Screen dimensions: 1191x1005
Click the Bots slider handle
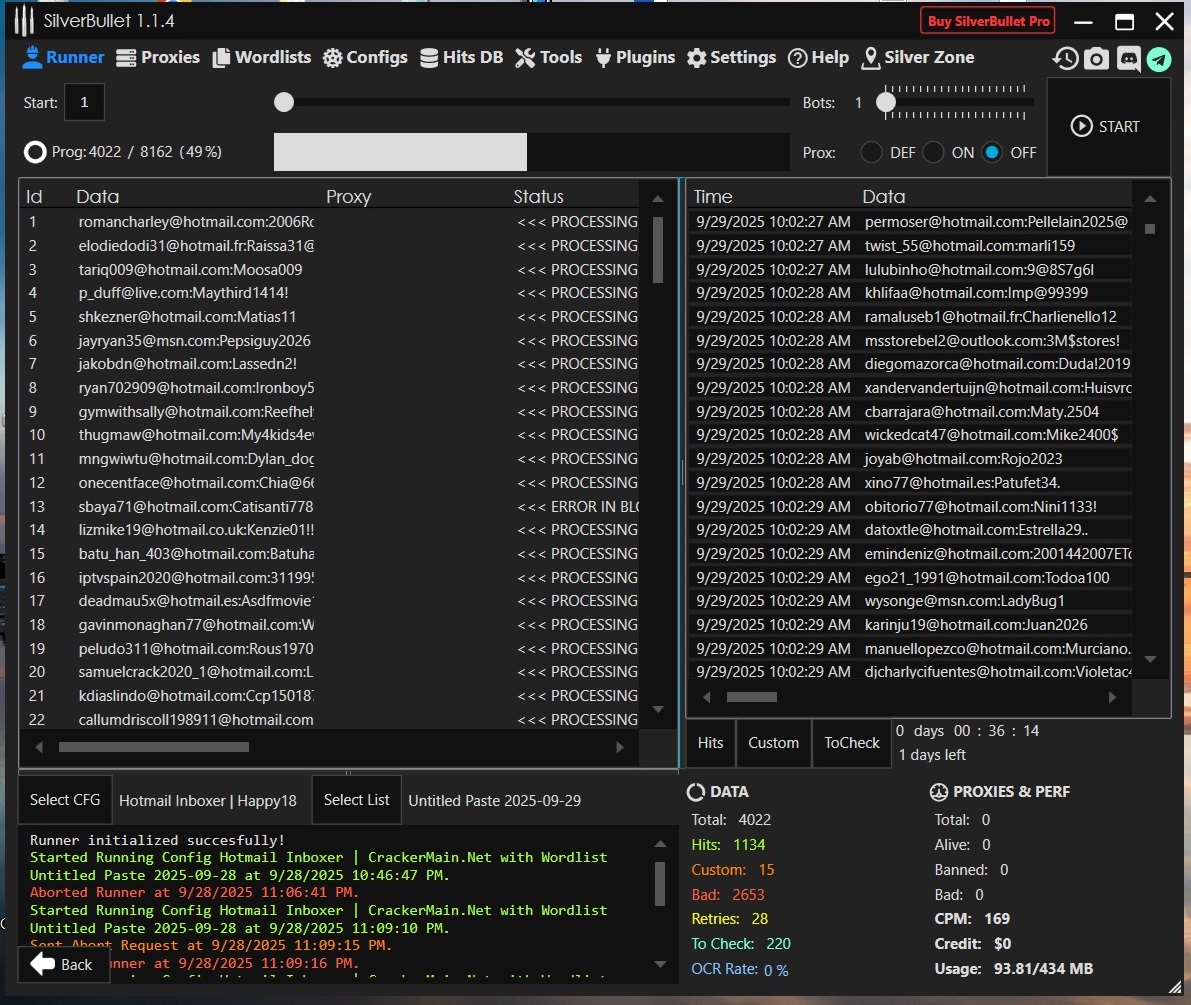pyautogui.click(x=886, y=102)
